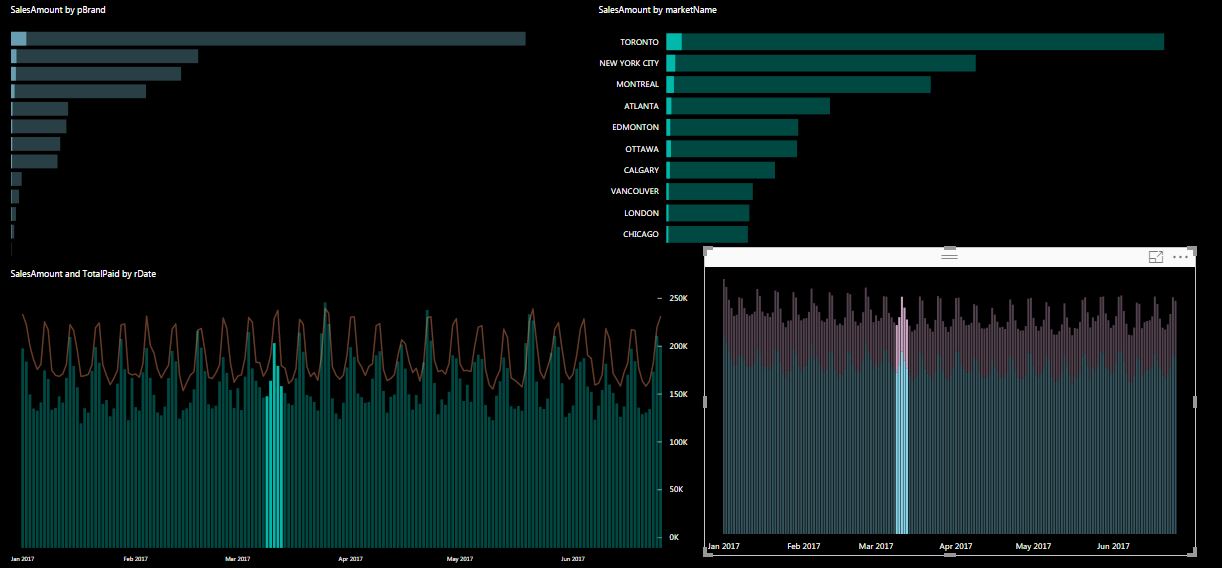The width and height of the screenshot is (1222, 568).
Task: Click the 150K y-axis value
Action: click(x=679, y=394)
